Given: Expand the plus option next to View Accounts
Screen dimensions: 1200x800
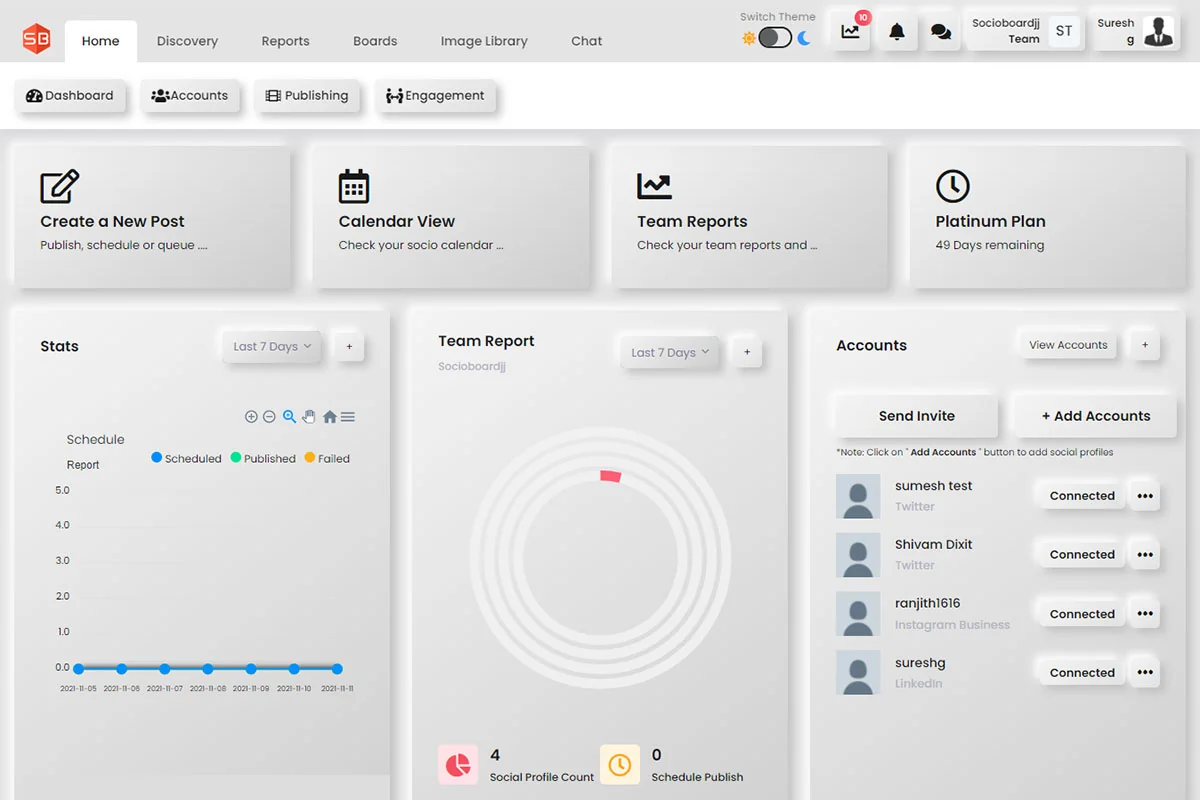Looking at the screenshot, I should (1144, 345).
